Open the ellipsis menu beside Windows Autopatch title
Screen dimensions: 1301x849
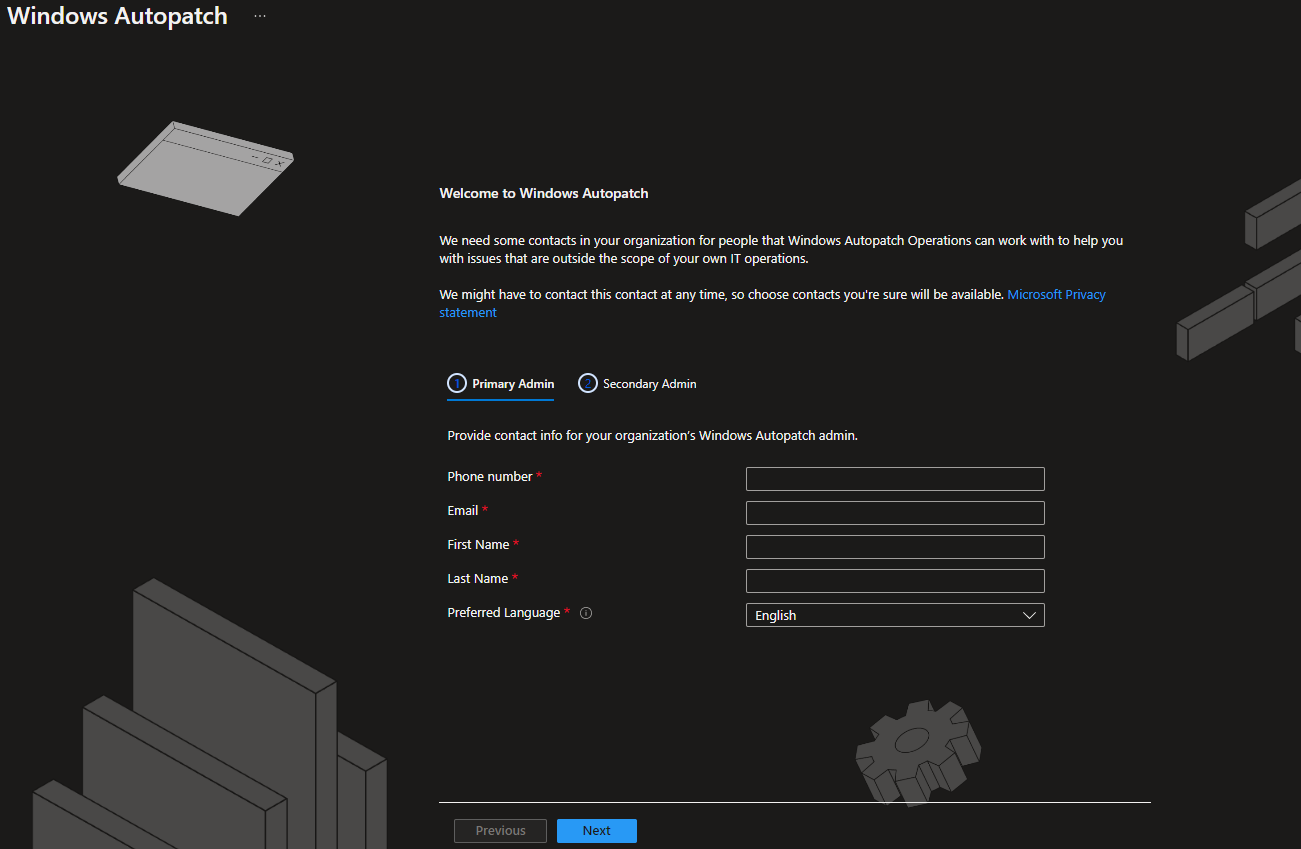(260, 16)
